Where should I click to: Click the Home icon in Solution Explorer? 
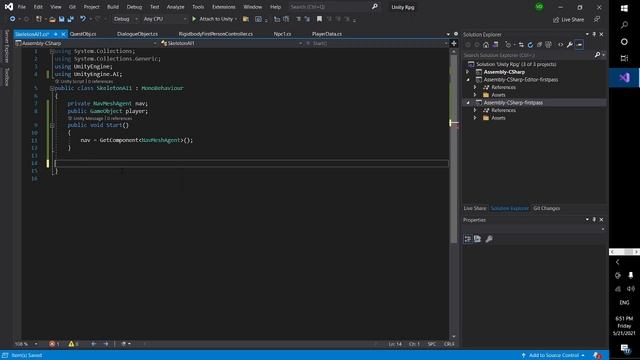pyautogui.click(x=486, y=45)
